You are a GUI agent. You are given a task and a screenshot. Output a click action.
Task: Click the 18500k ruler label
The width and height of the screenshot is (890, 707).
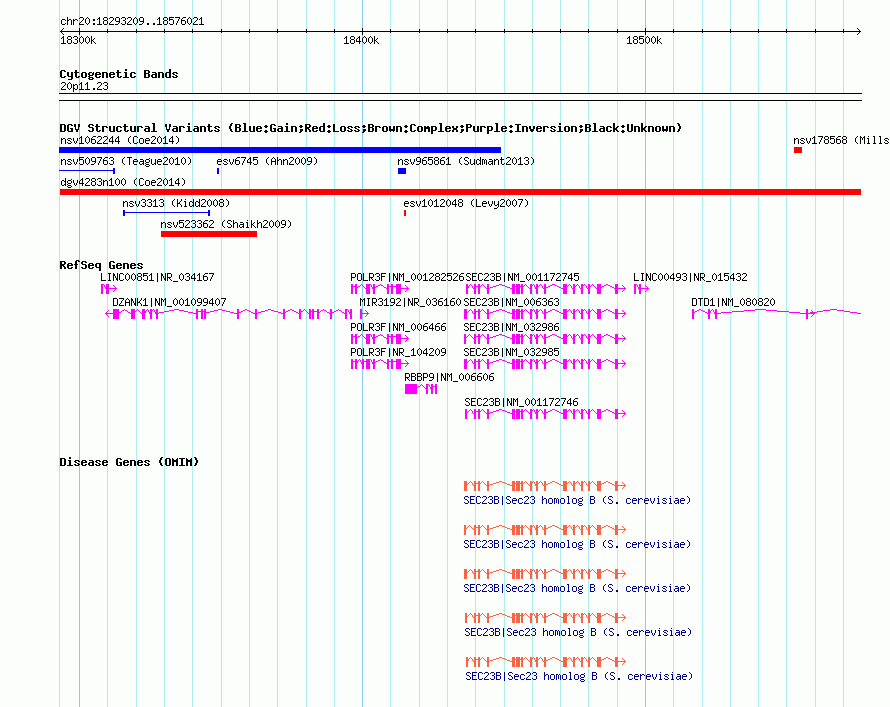pos(644,40)
